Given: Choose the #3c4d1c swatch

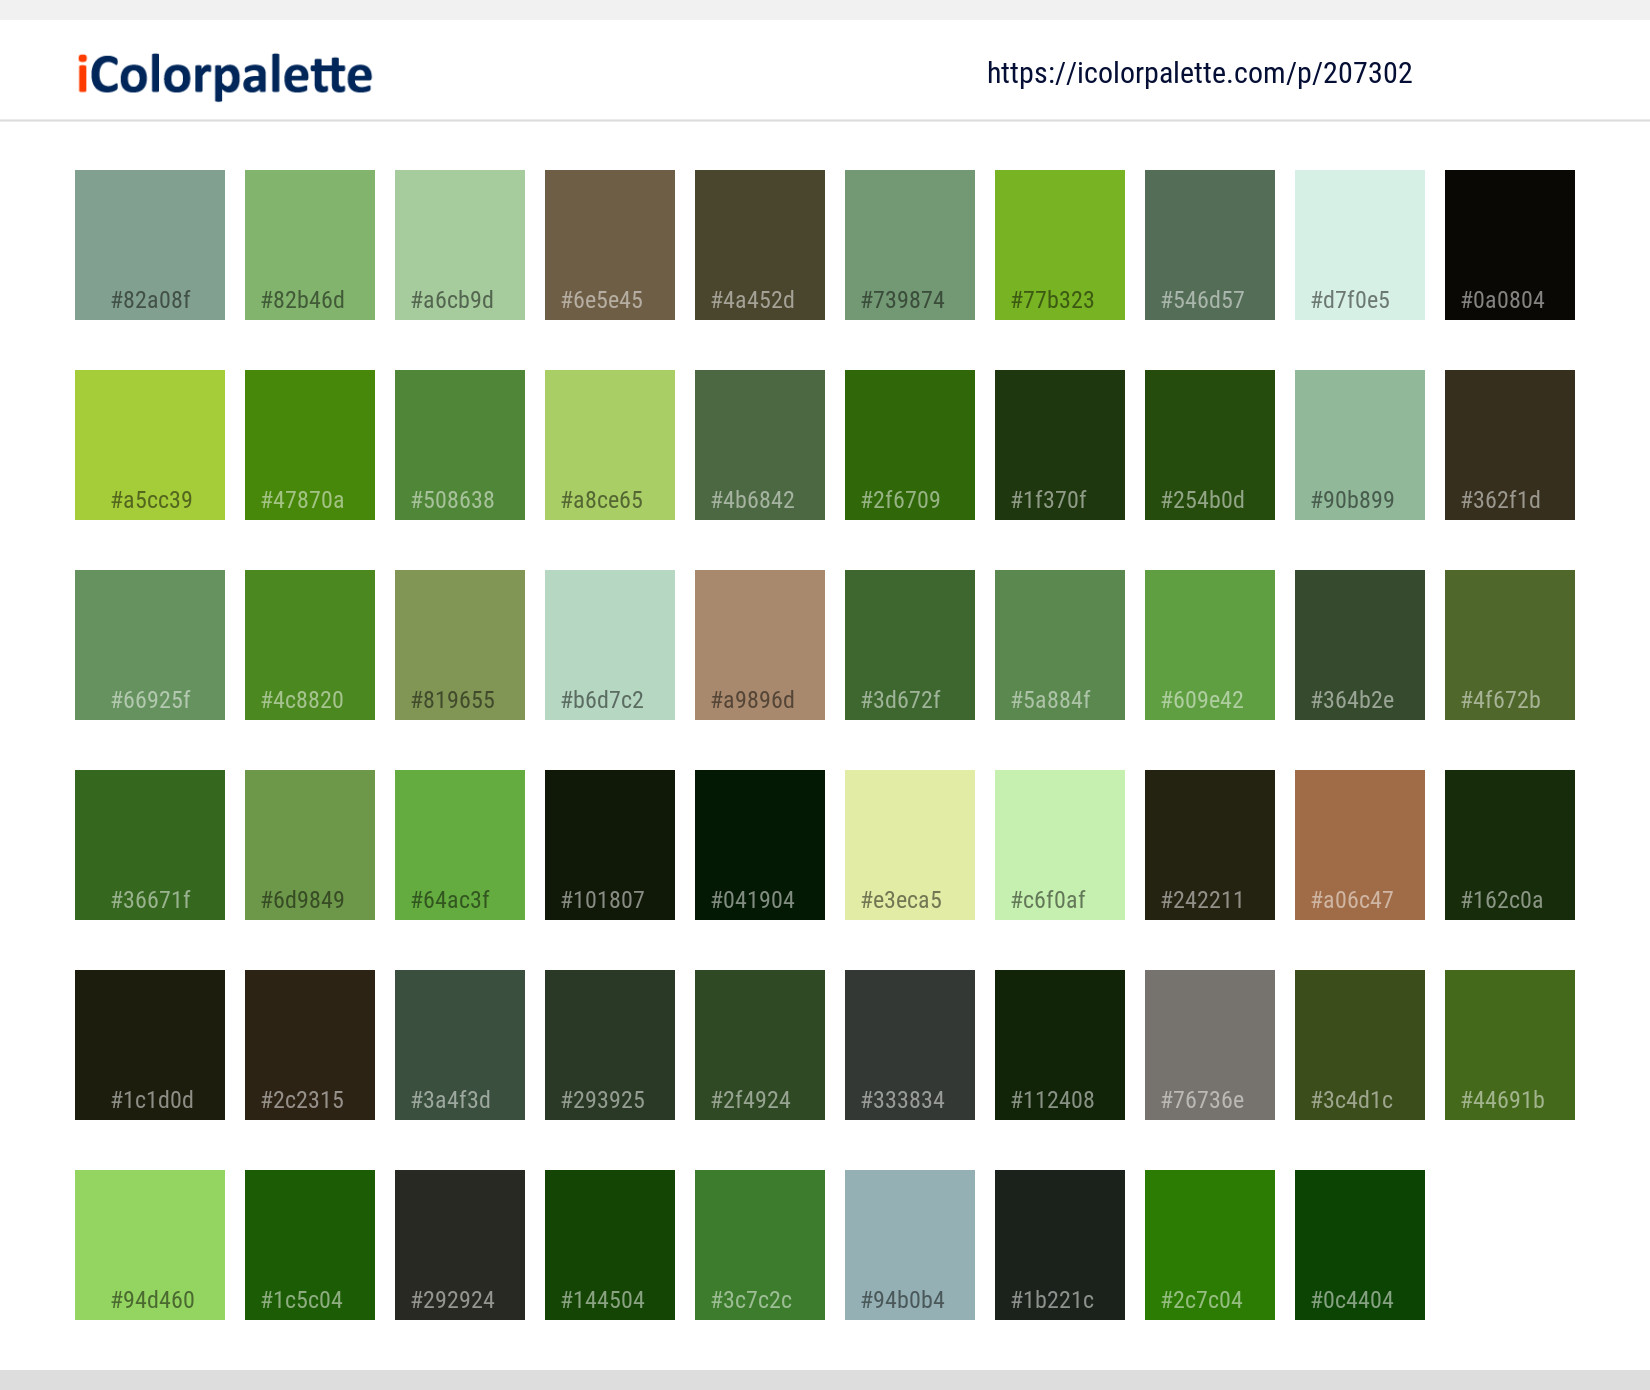Looking at the screenshot, I should click(1360, 1045).
